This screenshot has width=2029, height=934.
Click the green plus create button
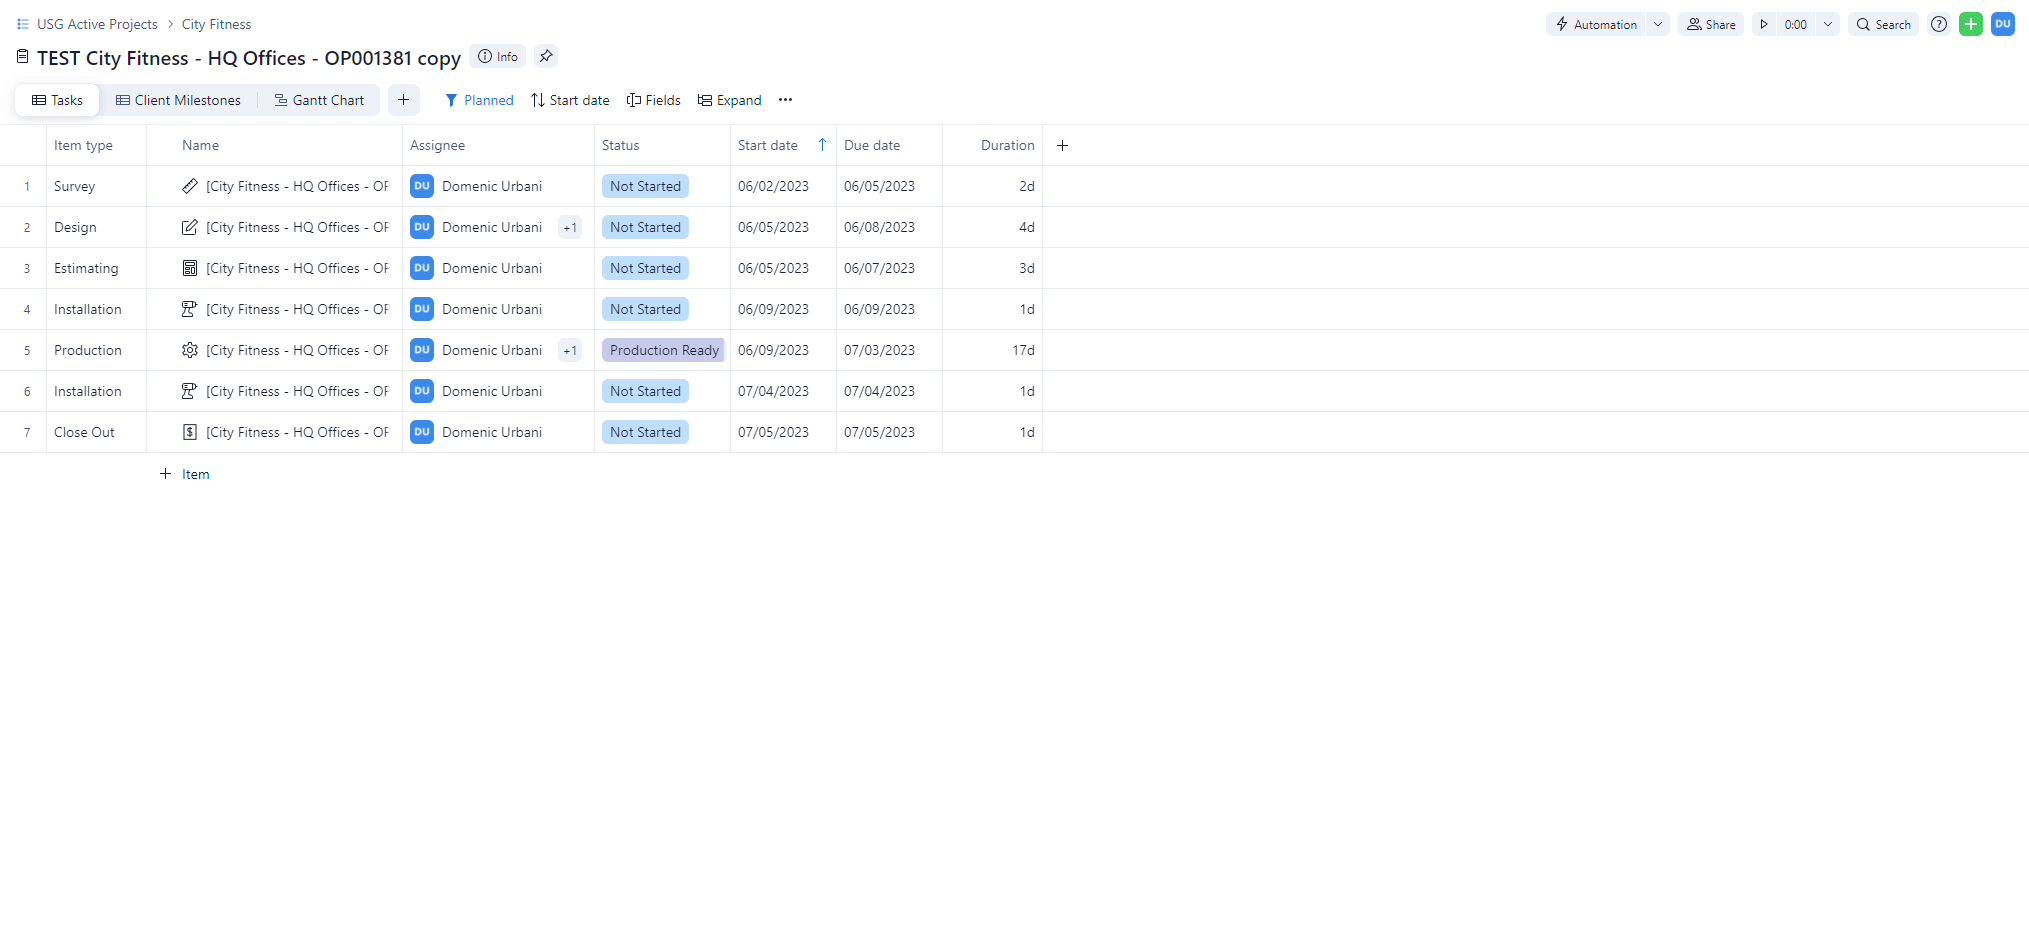click(1971, 24)
